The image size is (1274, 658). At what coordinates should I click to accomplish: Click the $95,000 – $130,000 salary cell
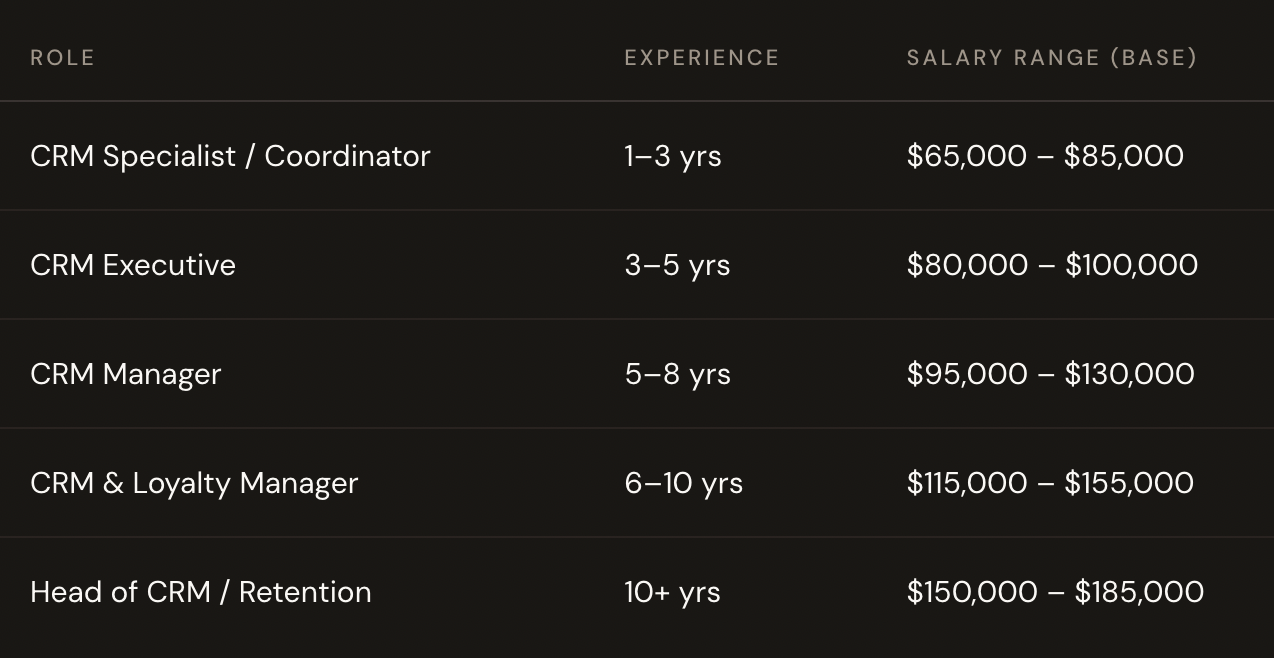1050,374
